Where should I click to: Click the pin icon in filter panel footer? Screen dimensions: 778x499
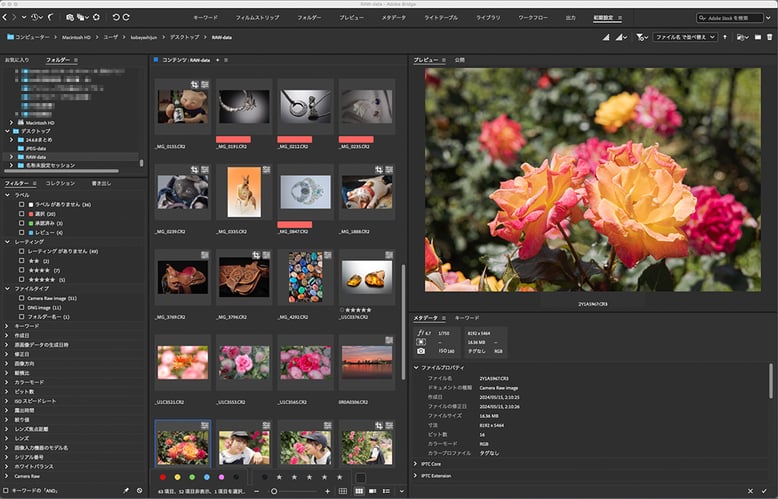126,491
